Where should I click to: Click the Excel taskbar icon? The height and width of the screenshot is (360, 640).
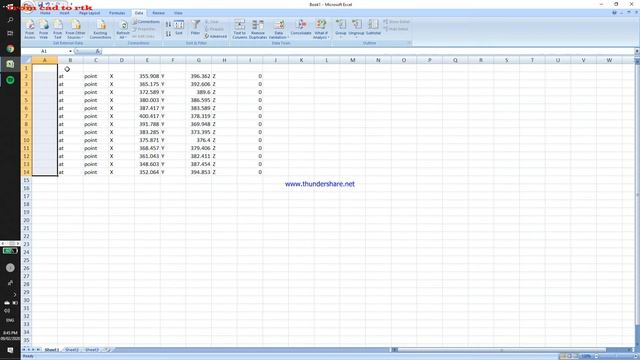10,64
